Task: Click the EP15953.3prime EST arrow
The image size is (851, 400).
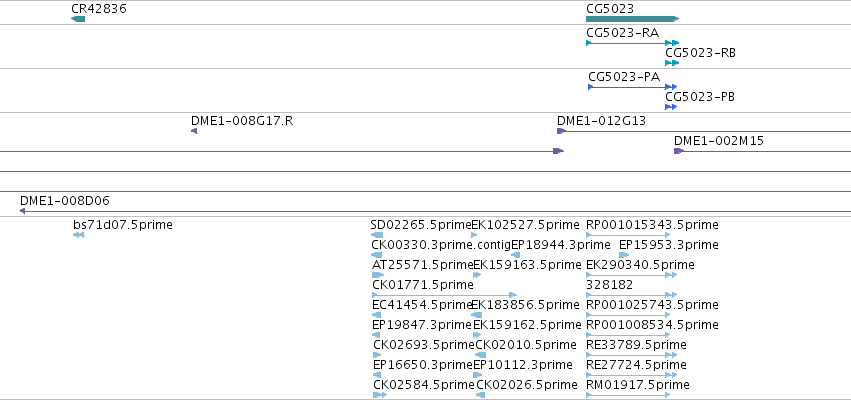Action: (624, 255)
